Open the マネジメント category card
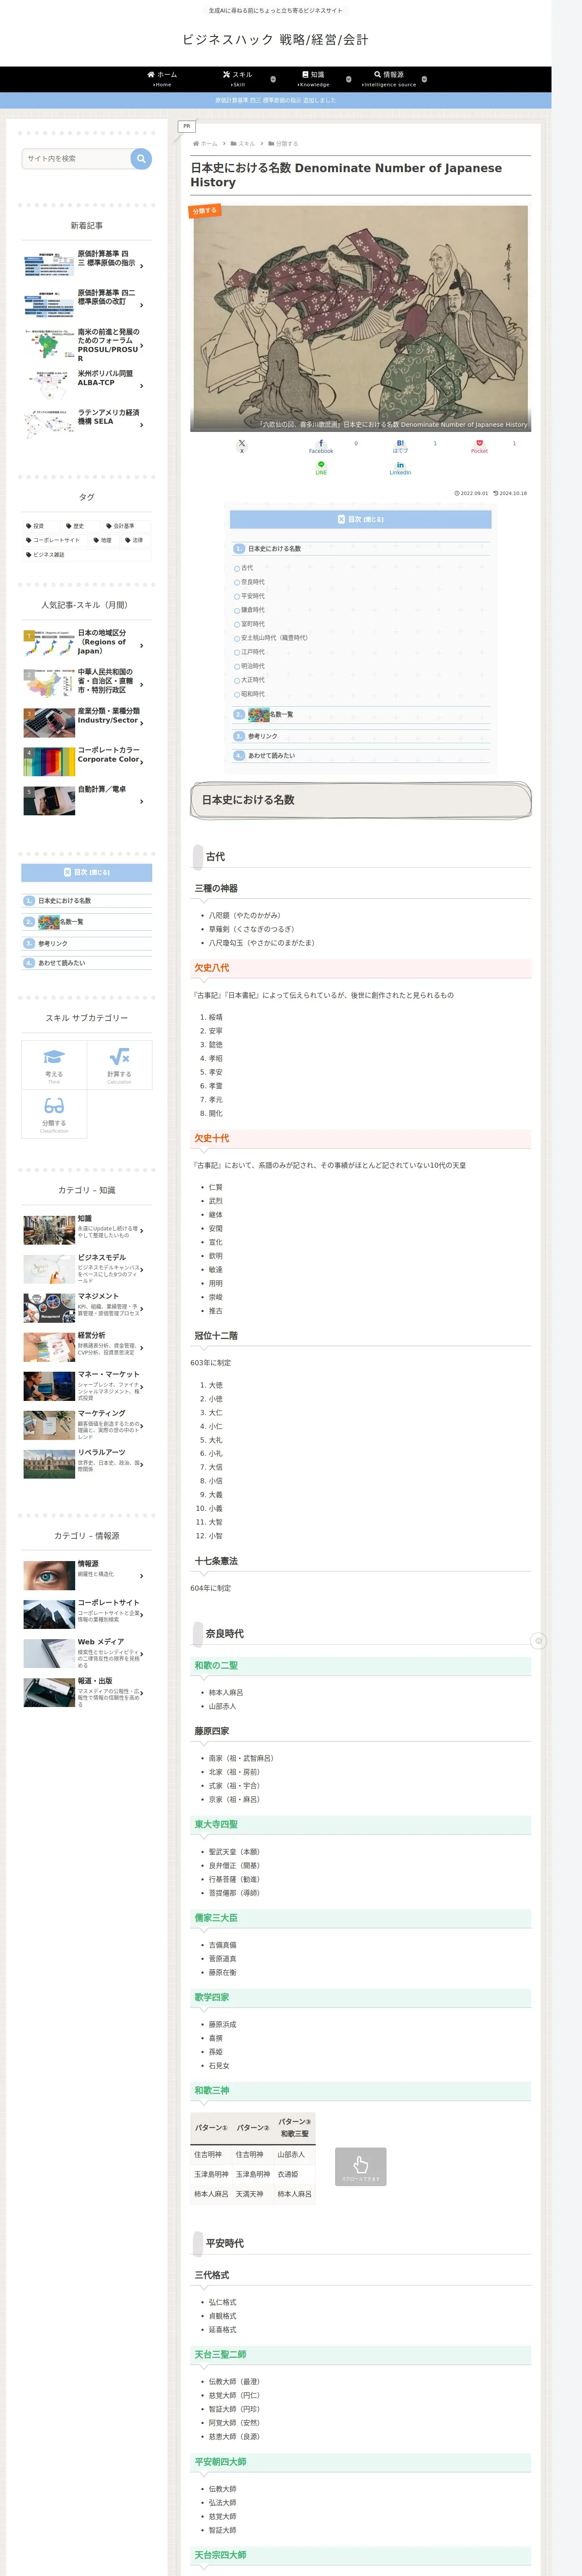Screen dimensions: 582x2576 (87, 1308)
